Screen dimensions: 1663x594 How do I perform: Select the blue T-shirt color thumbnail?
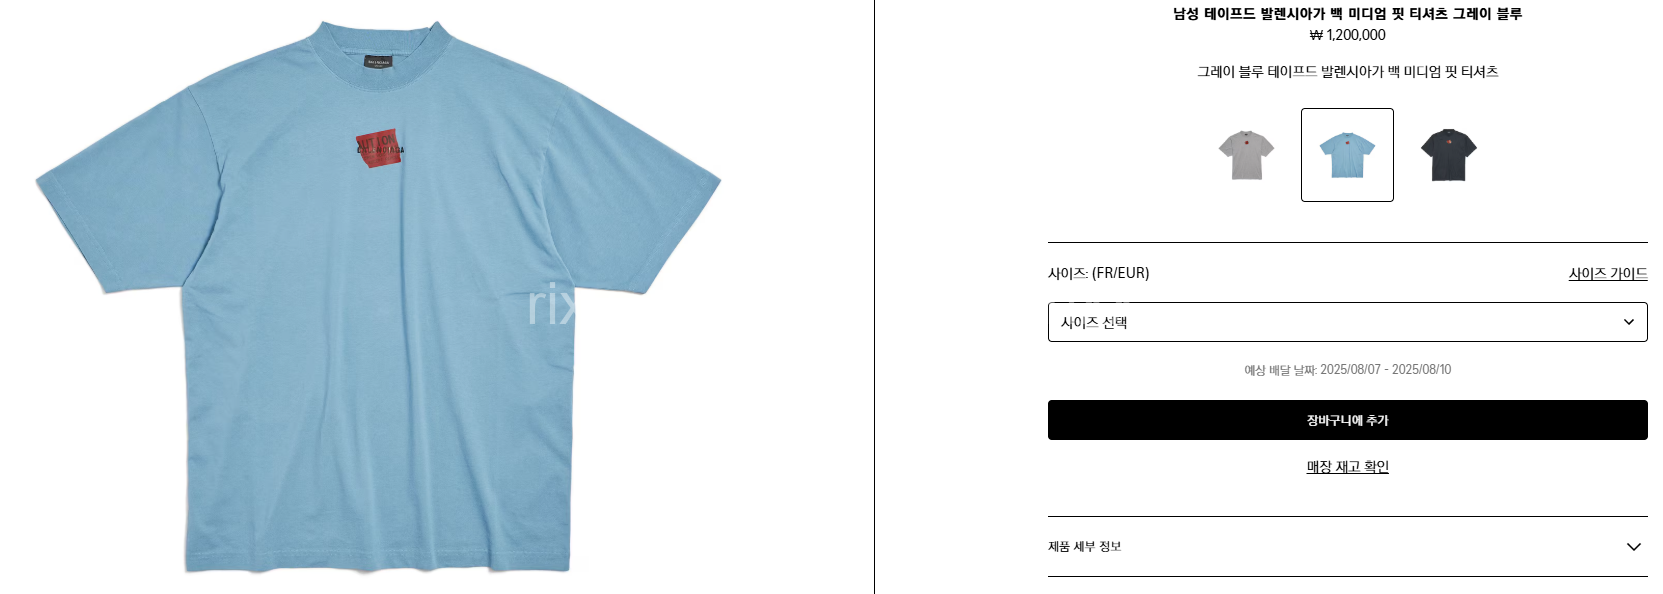1347,155
